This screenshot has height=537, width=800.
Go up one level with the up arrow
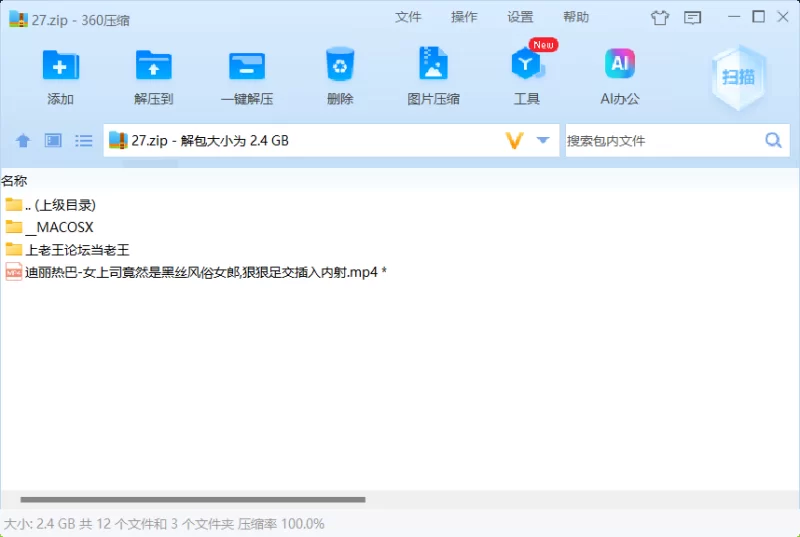click(23, 141)
